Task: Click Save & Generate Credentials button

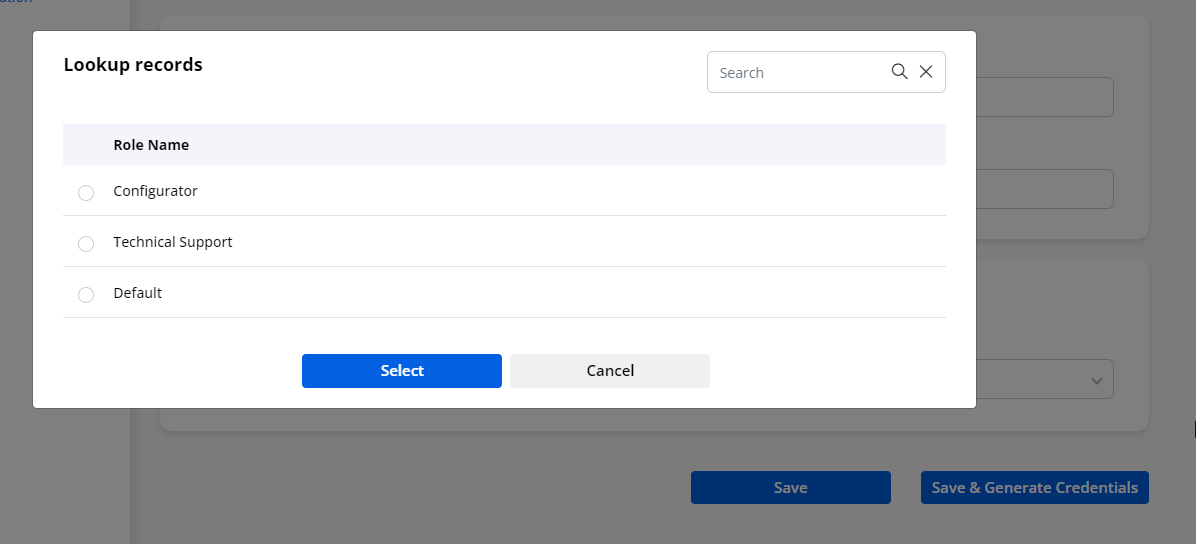Action: [x=1034, y=487]
